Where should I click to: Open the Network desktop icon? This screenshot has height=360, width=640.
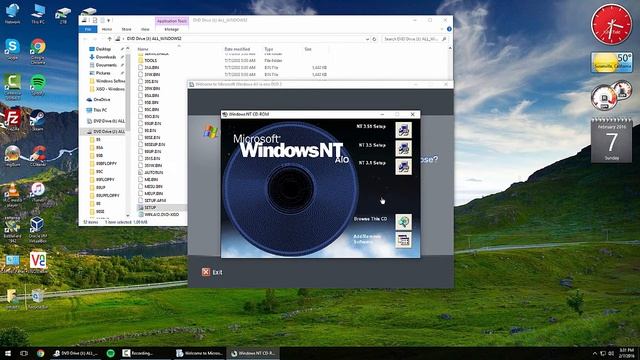click(x=13, y=13)
